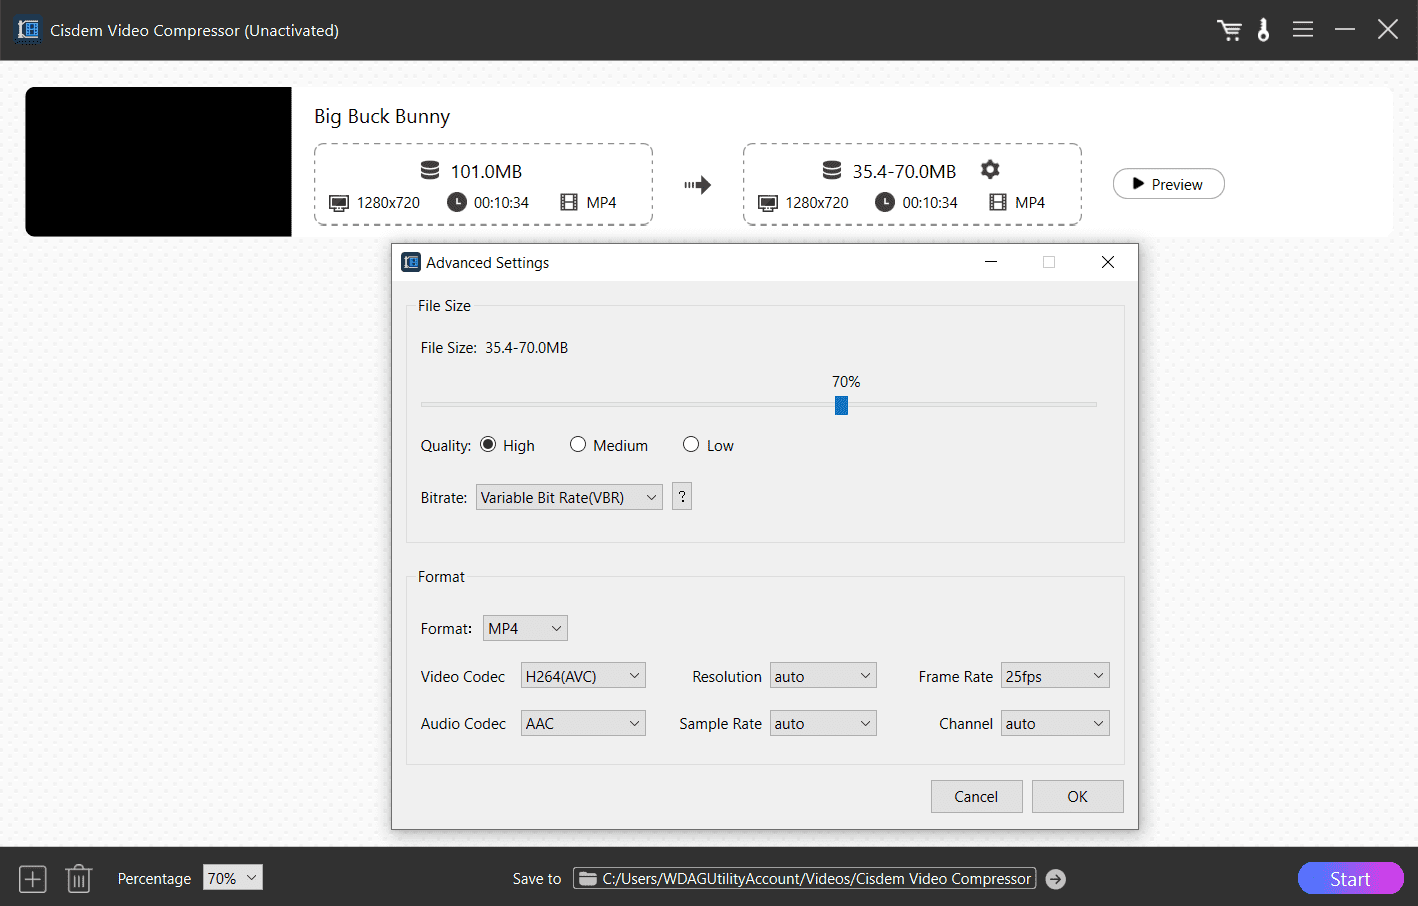Click OK in Advanced Settings
1418x906 pixels.
click(x=1077, y=797)
